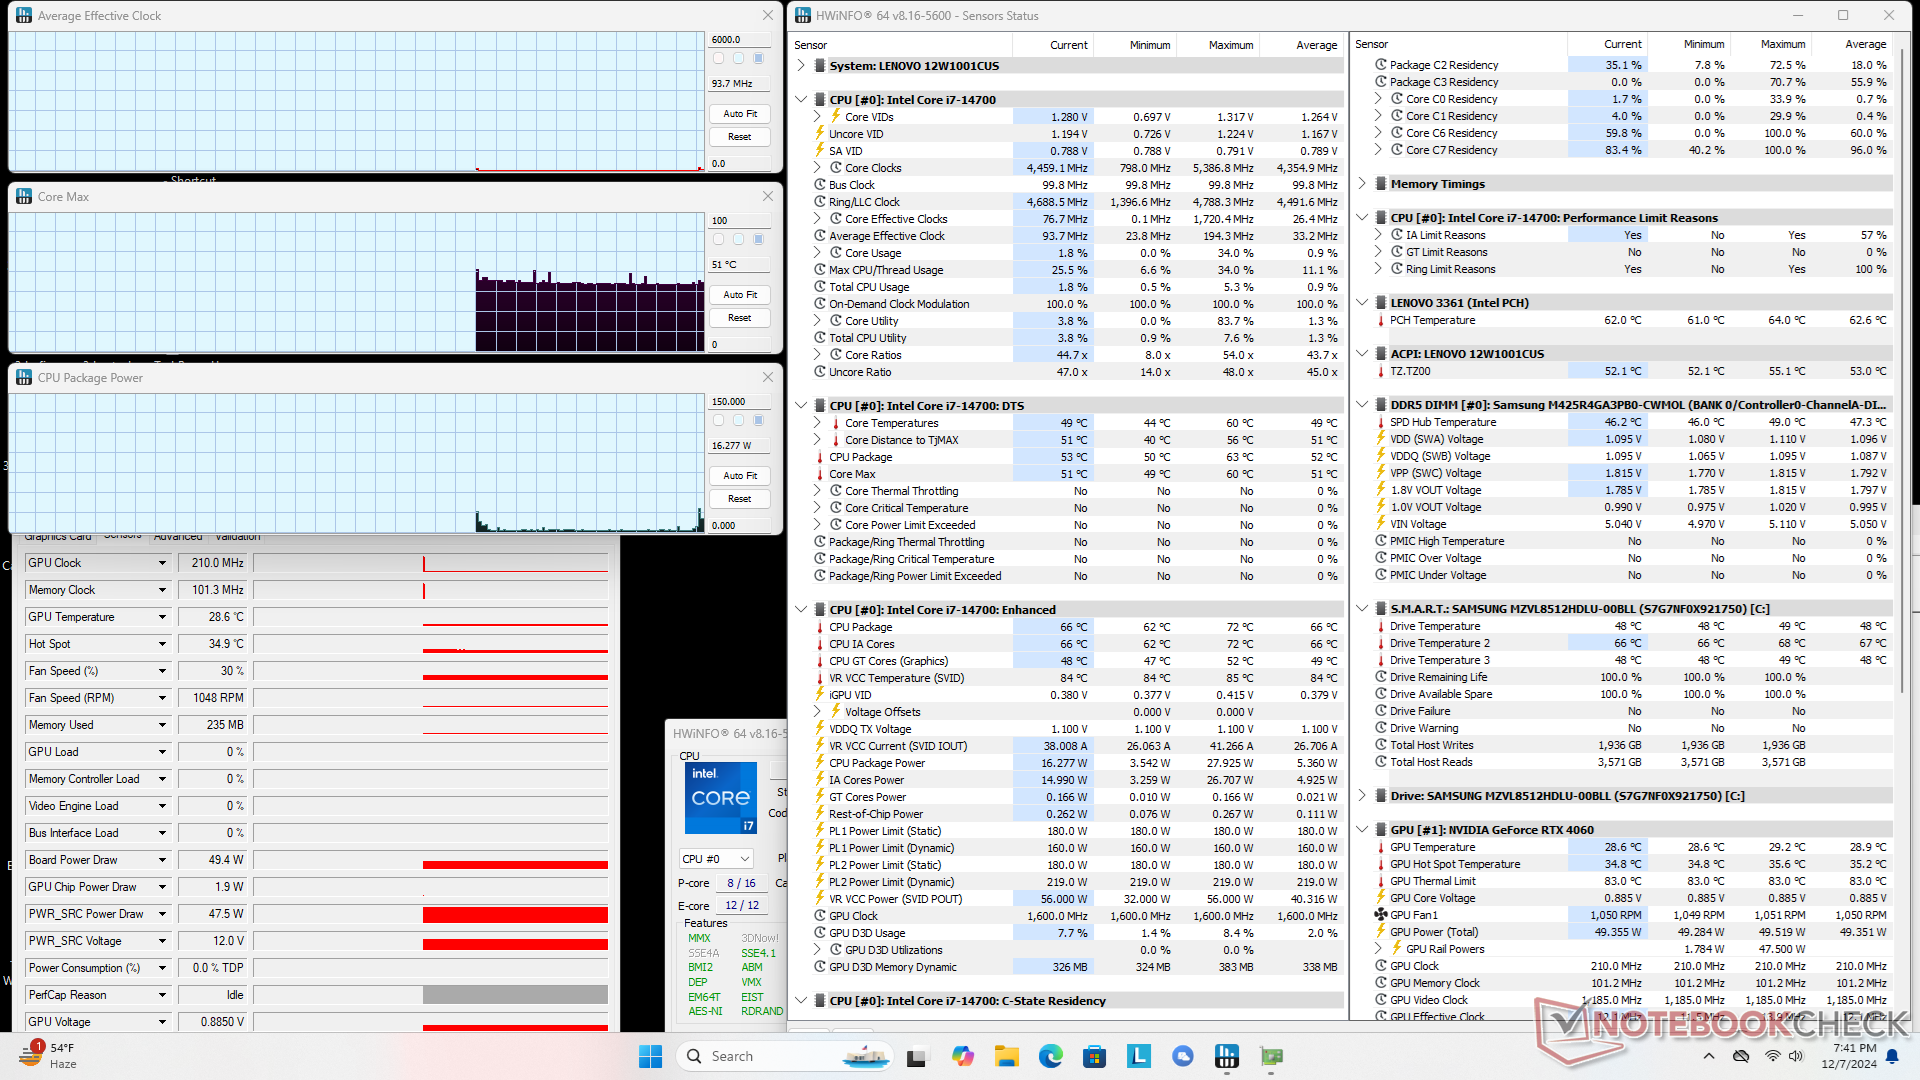Click Reset in CPU Package Power graph

[x=740, y=499]
